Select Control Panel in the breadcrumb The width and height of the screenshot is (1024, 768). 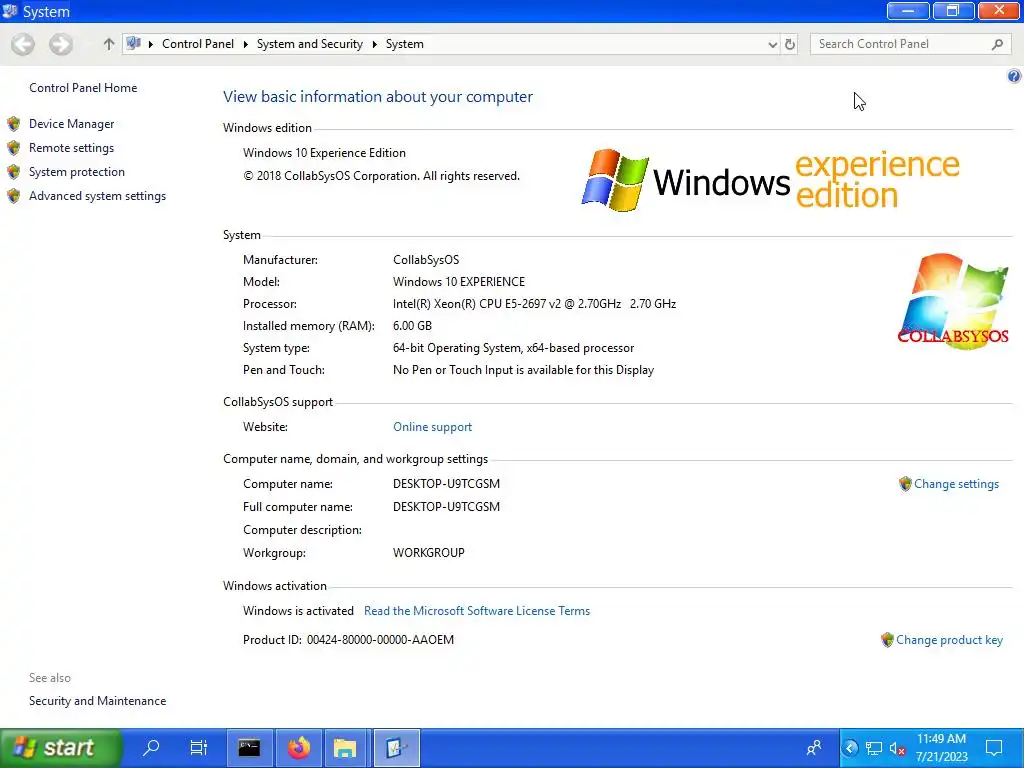[198, 44]
